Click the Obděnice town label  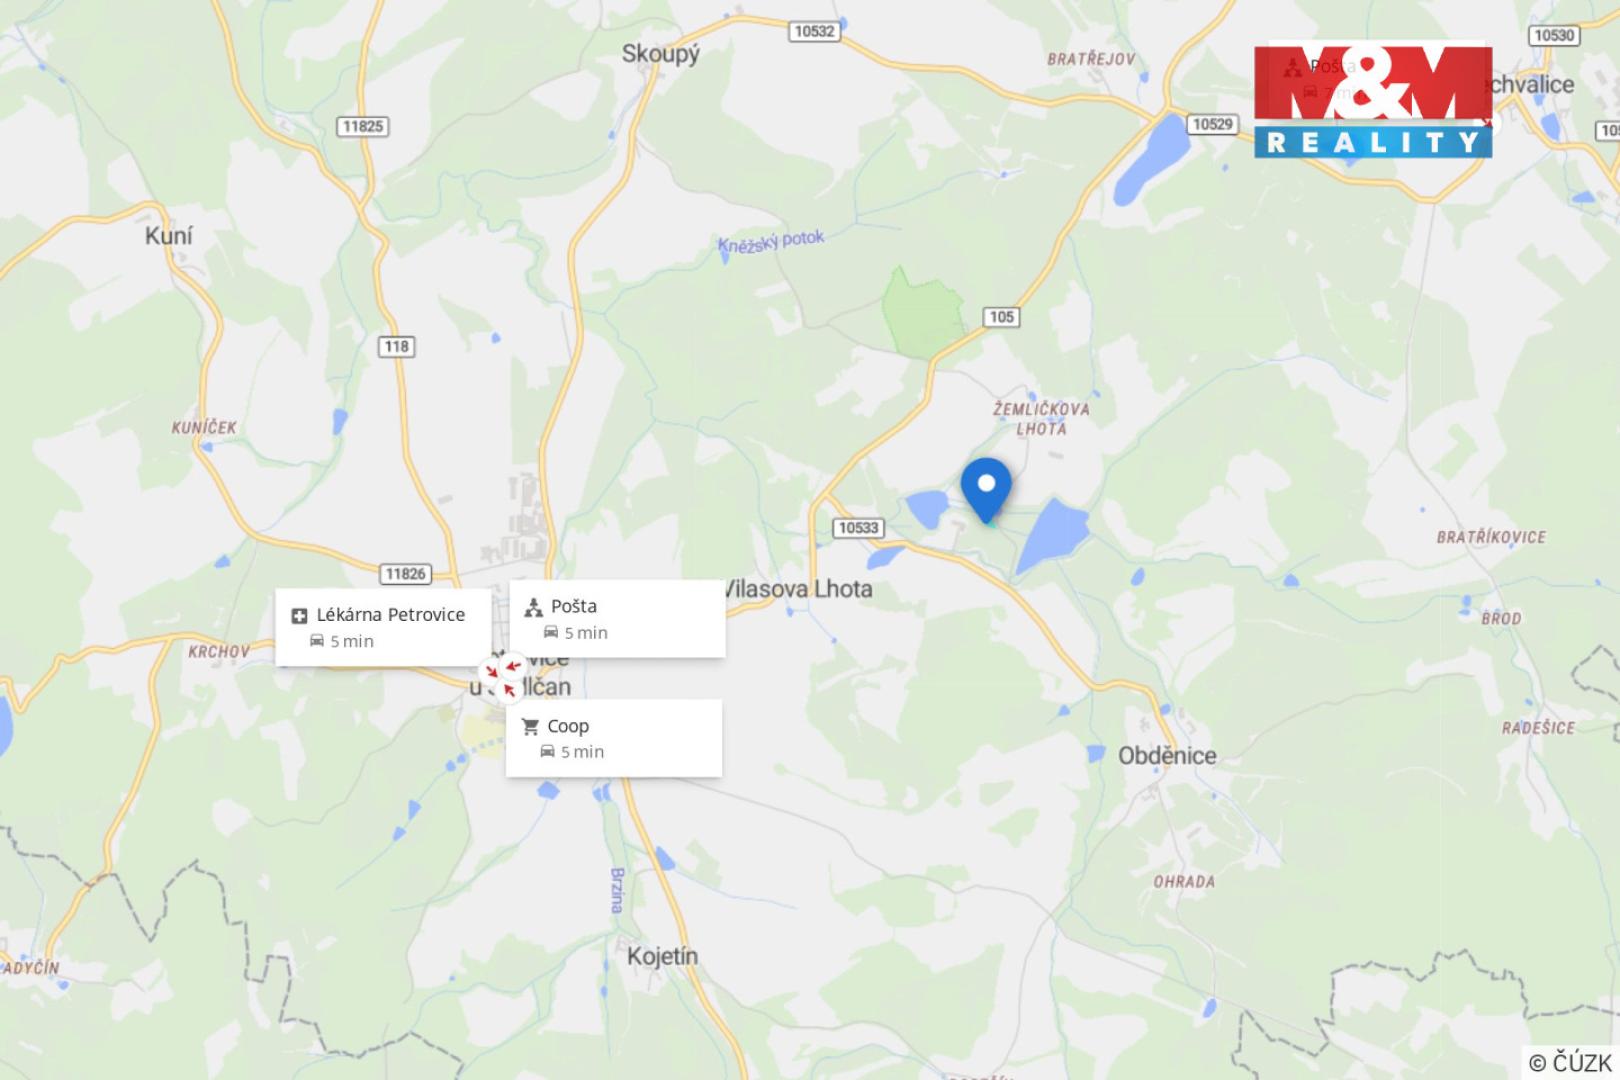pyautogui.click(x=1167, y=756)
